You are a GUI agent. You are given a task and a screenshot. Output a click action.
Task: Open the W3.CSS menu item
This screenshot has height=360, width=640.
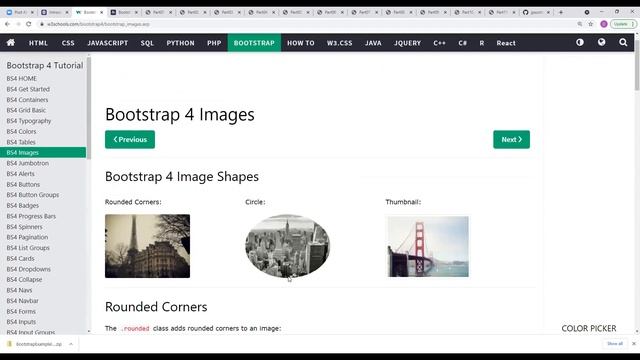(x=339, y=43)
